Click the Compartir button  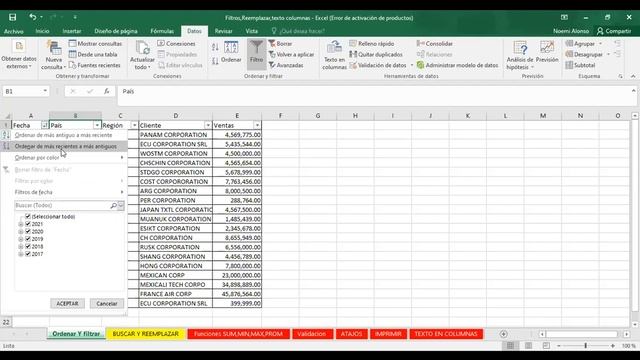(614, 31)
